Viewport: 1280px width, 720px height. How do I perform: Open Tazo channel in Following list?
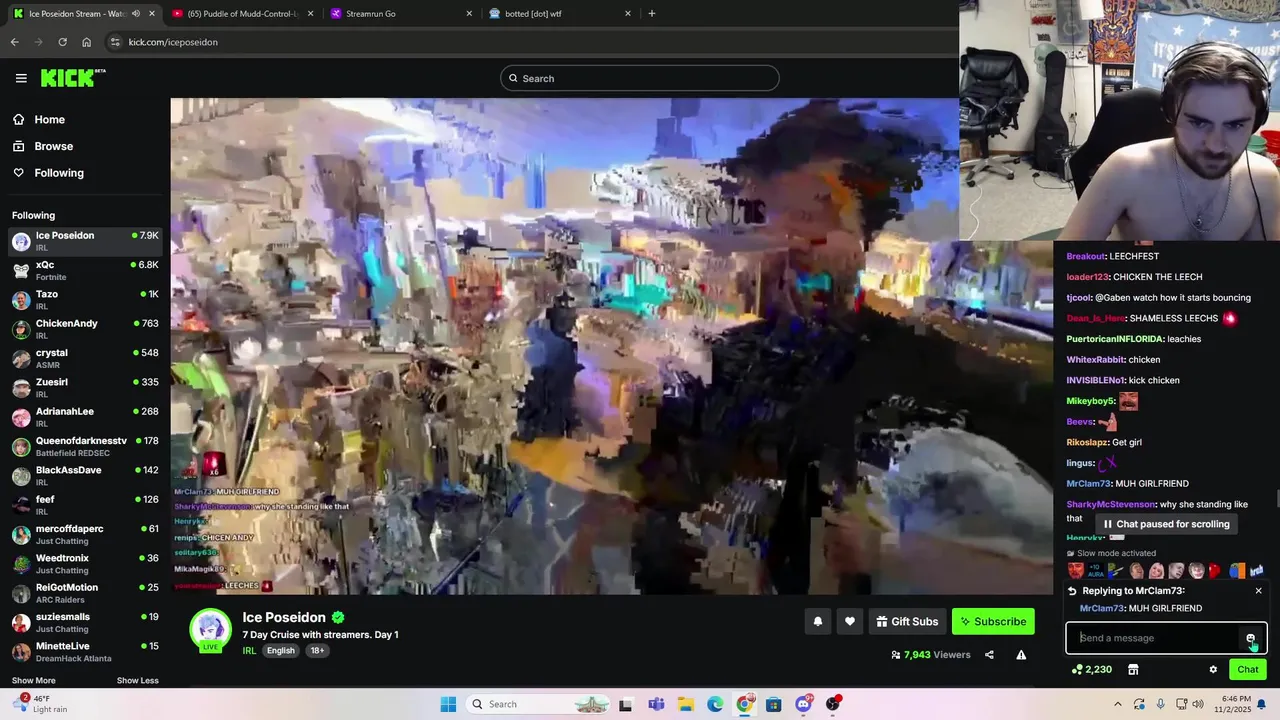click(x=85, y=300)
